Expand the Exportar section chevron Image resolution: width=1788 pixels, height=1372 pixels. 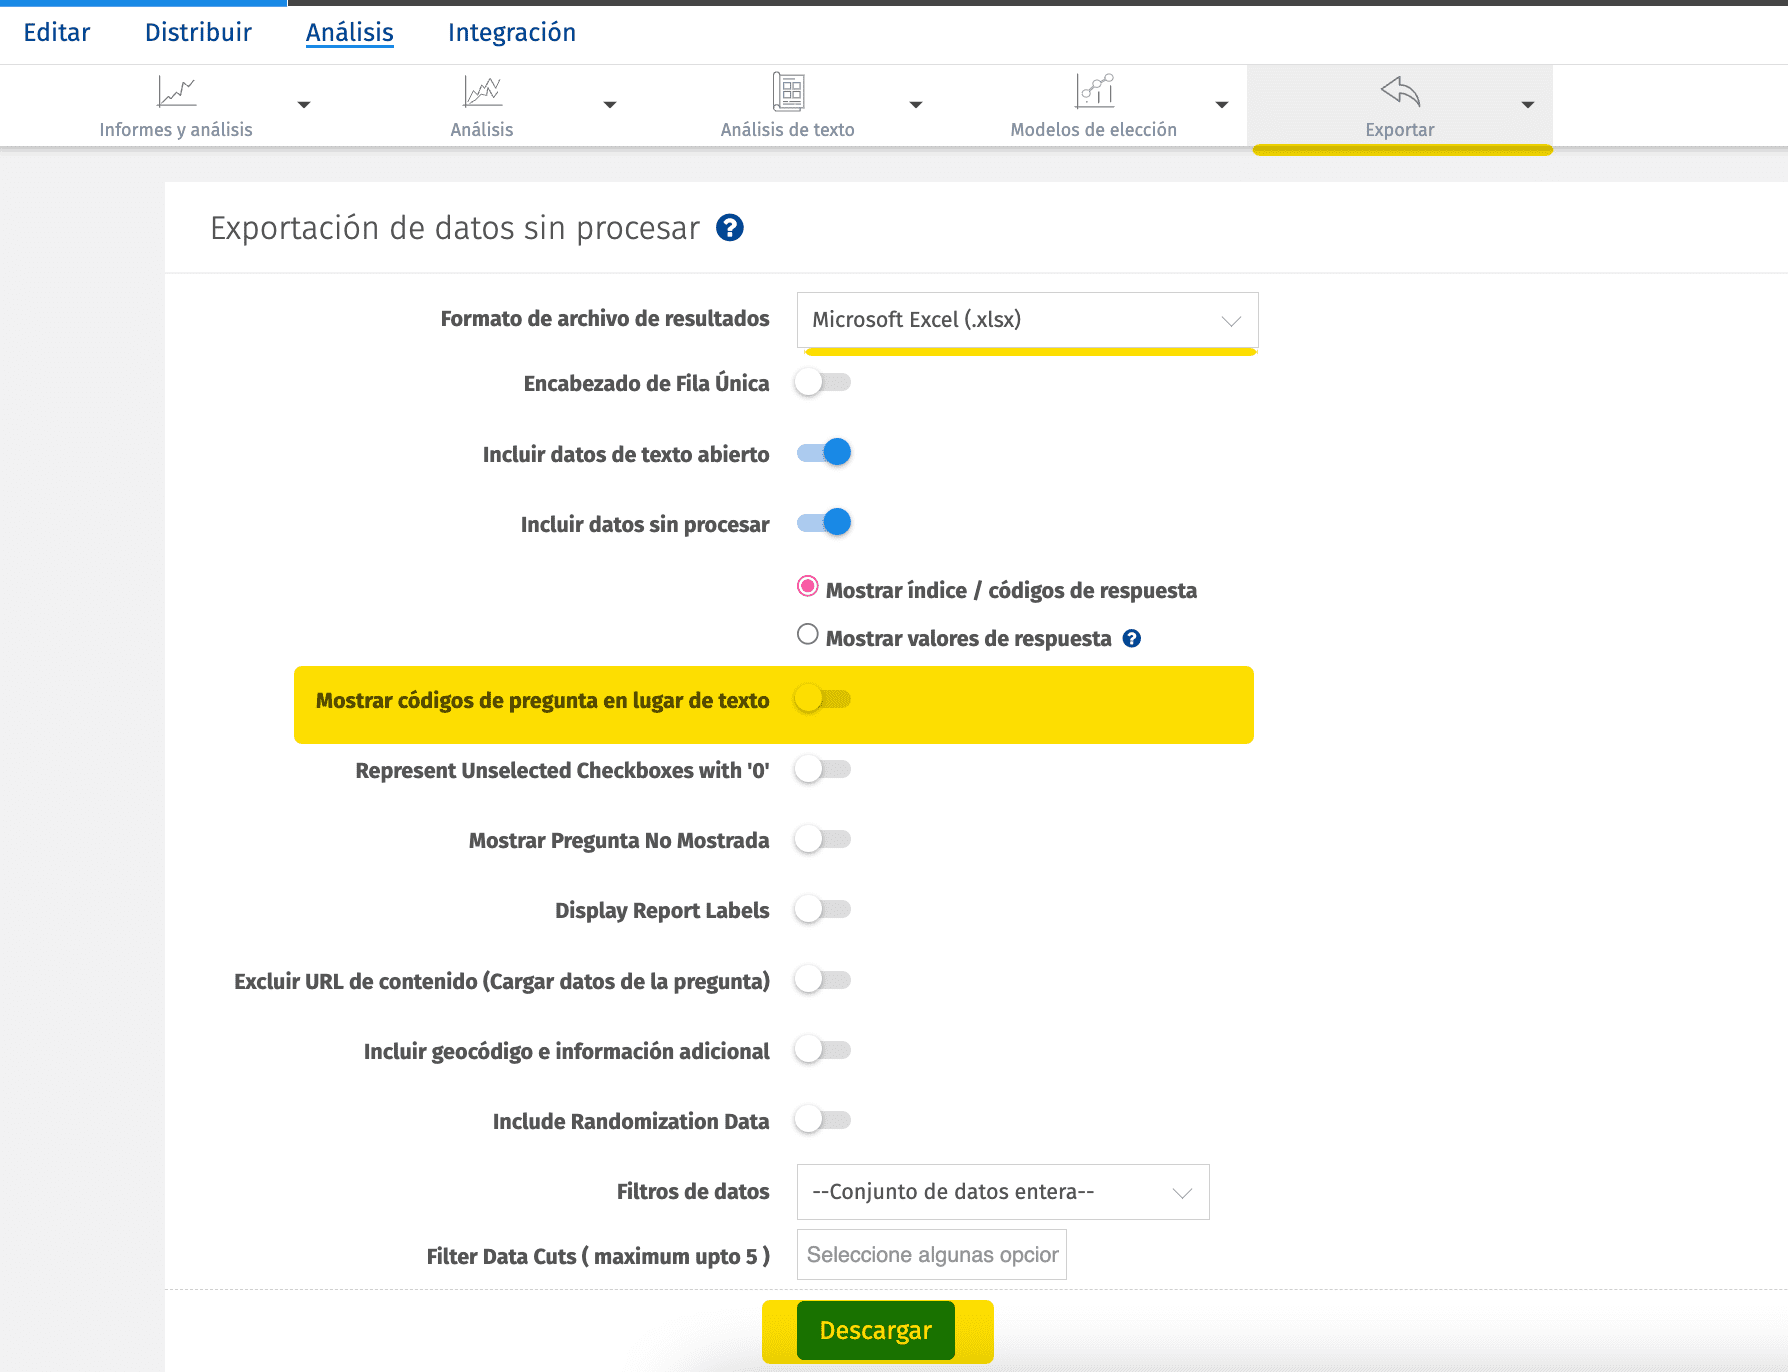click(1526, 103)
